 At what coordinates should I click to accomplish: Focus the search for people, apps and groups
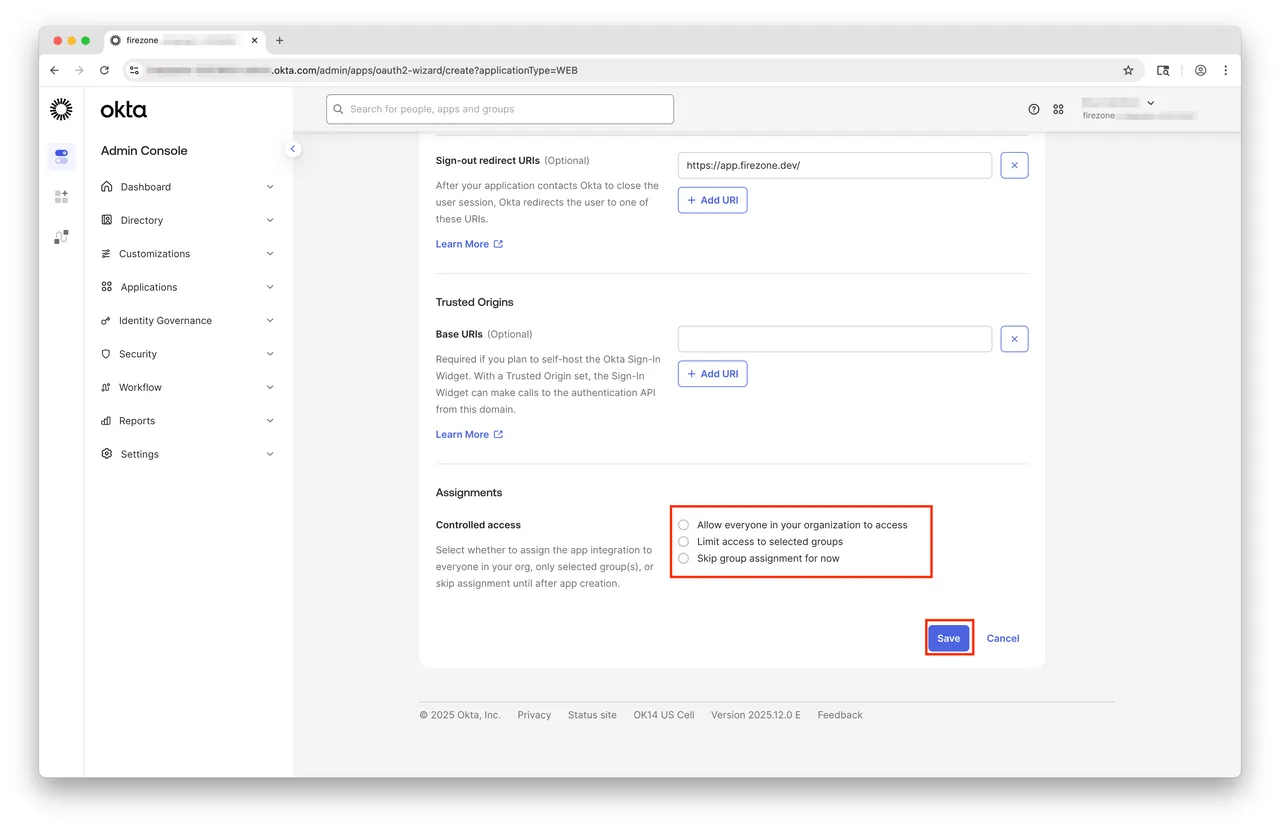pyautogui.click(x=500, y=109)
